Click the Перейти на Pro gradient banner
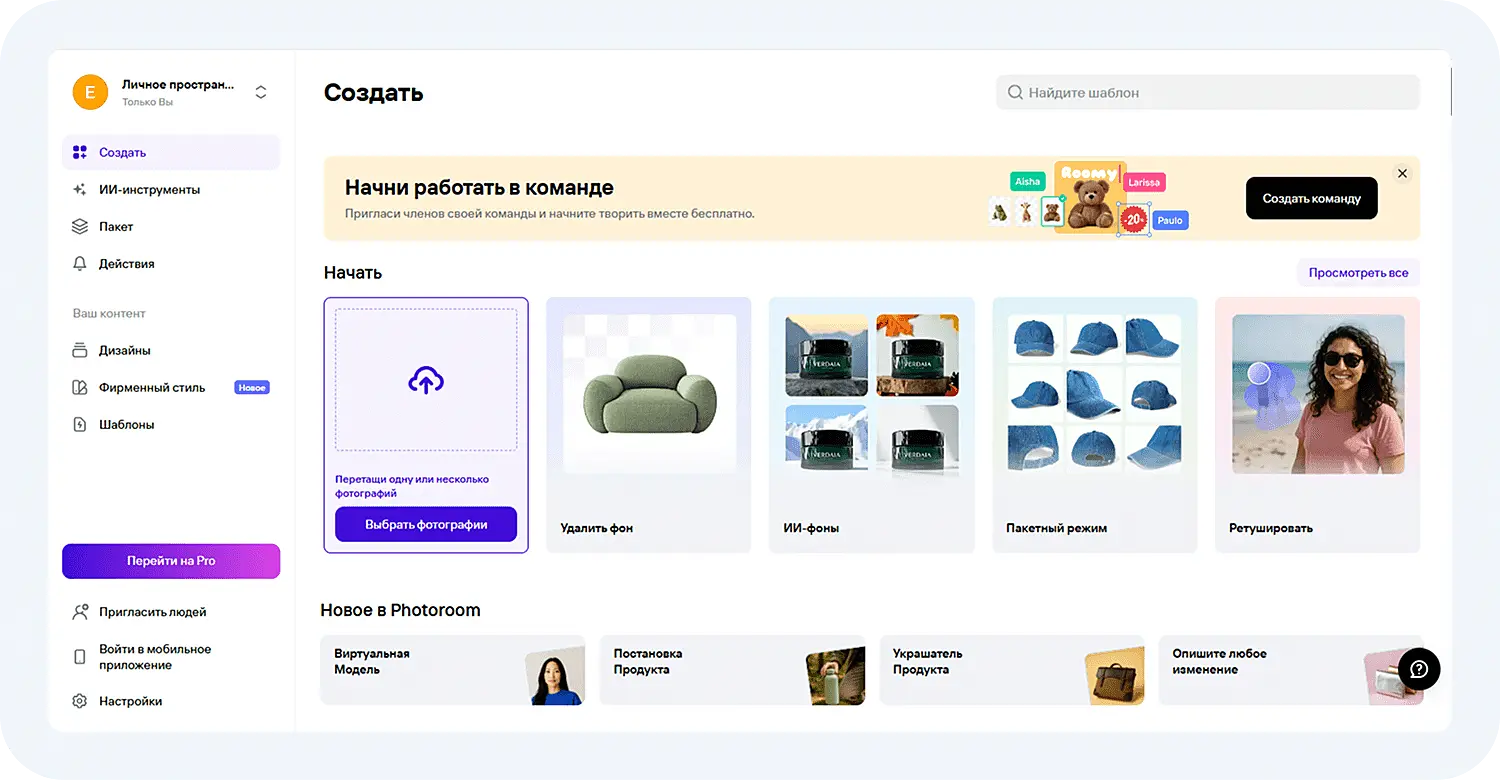This screenshot has height=780, width=1500. click(x=170, y=561)
